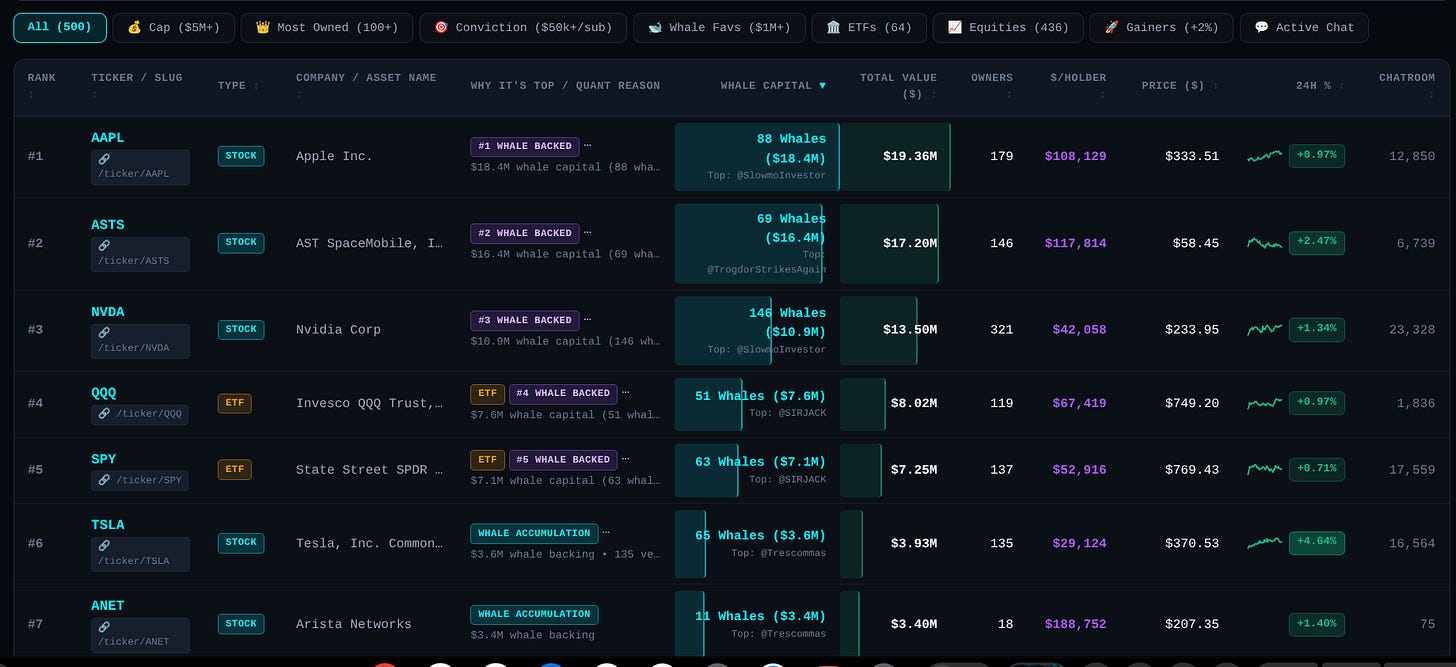Click the QQQ 24h sparkline chart
The width and height of the screenshot is (1456, 667).
point(1264,403)
